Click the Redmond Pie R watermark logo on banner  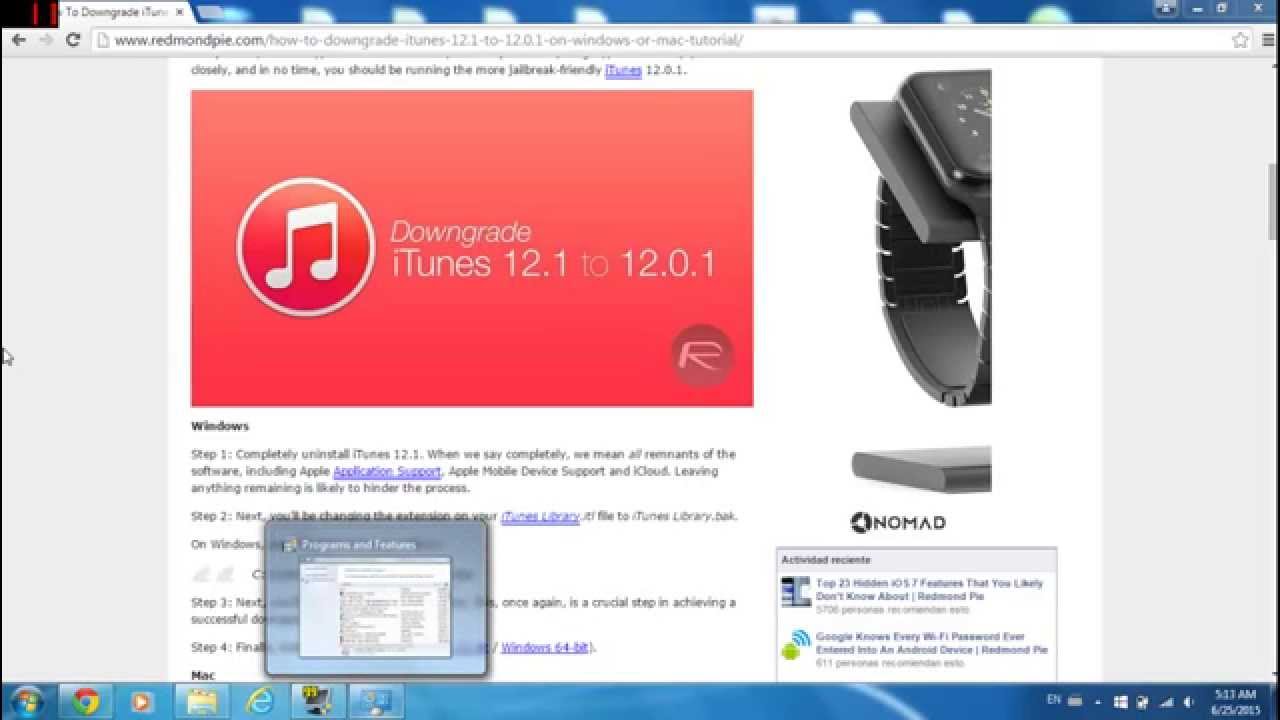702,356
